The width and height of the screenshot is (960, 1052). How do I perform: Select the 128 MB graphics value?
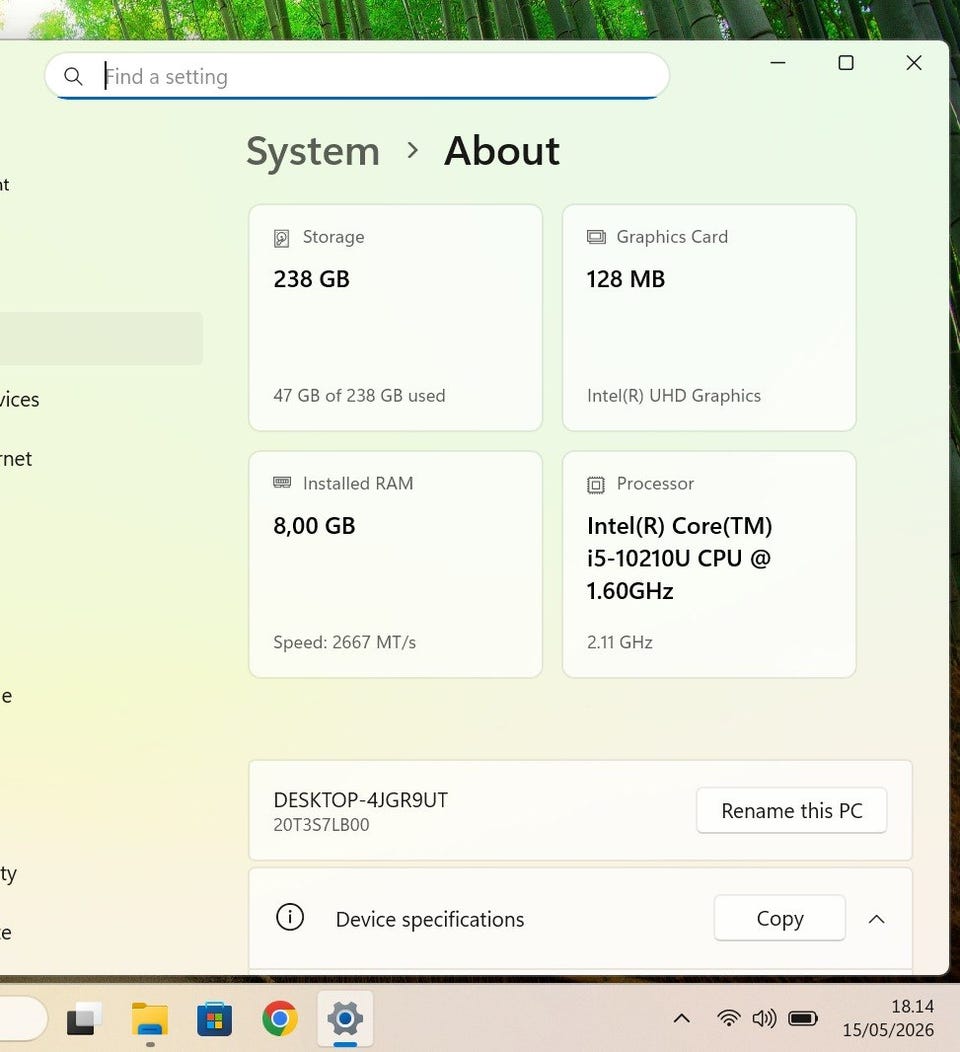click(x=625, y=278)
